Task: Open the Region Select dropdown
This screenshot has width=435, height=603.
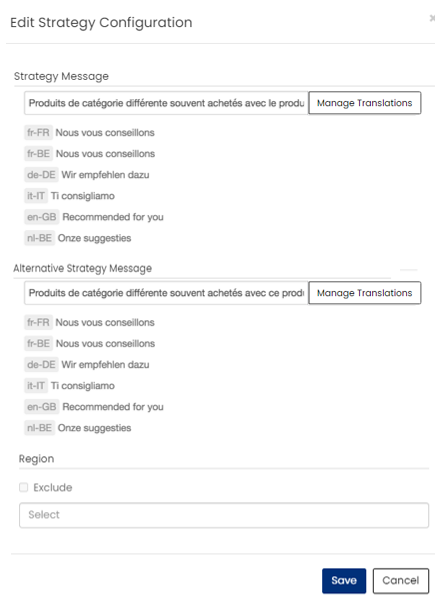Action: click(x=224, y=515)
